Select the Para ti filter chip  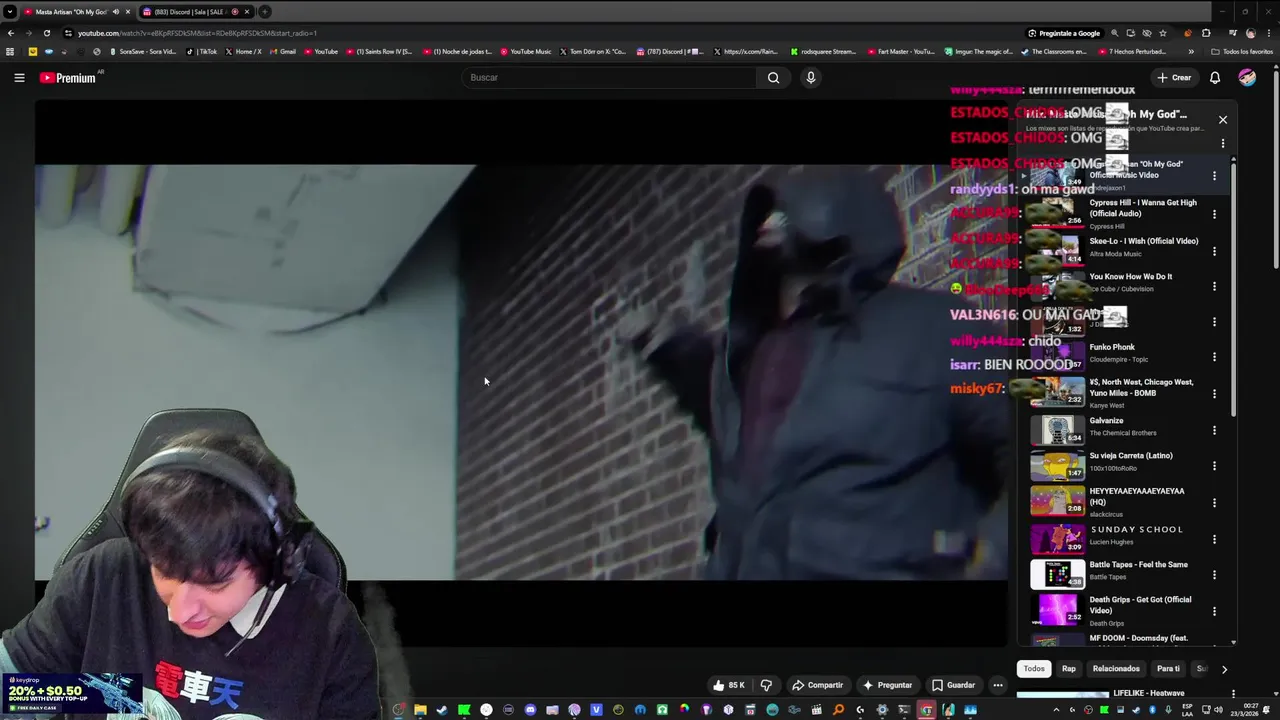pyautogui.click(x=1168, y=669)
